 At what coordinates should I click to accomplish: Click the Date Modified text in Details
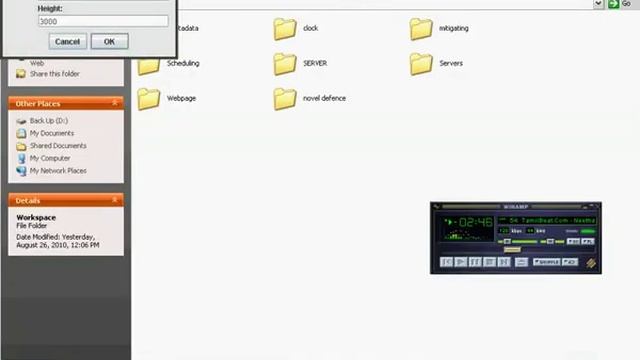pos(58,241)
